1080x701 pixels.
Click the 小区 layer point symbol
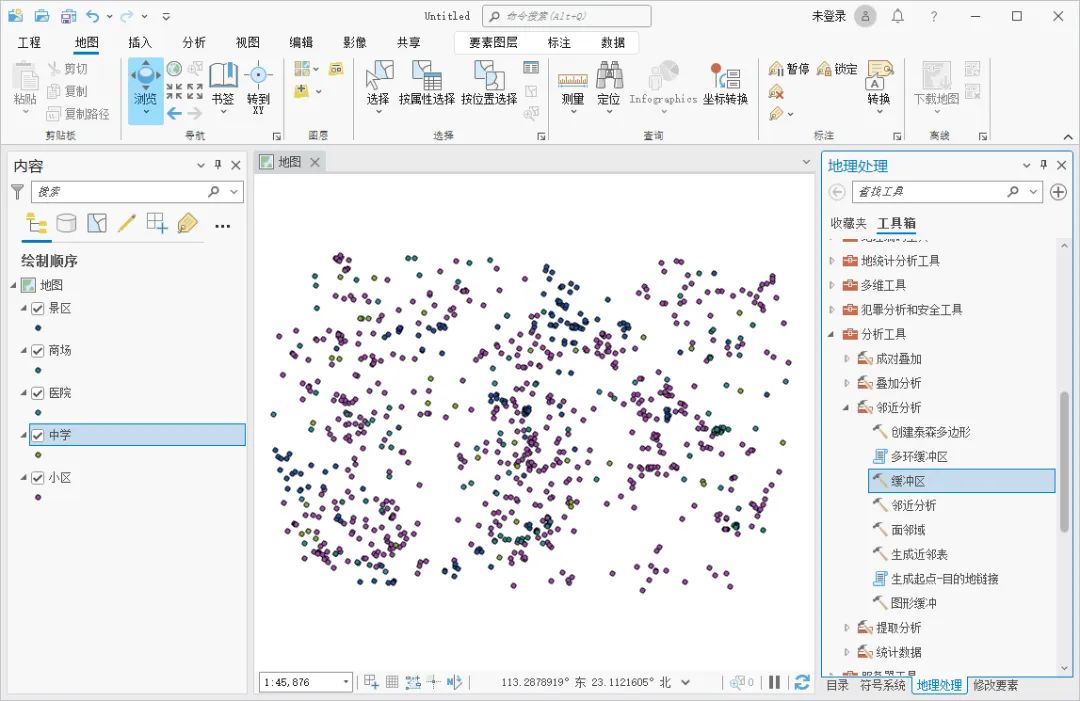(38, 497)
